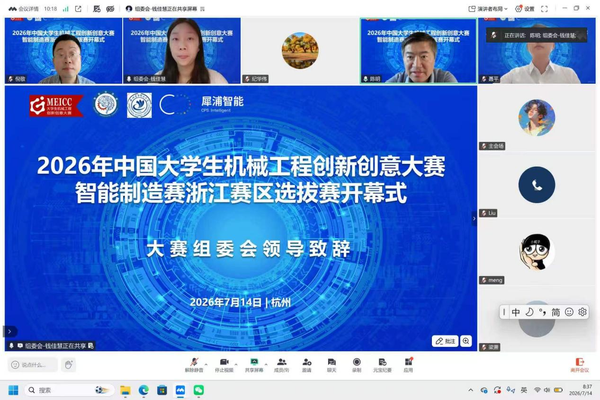
Task: Open IME settings gear
Action: point(582,312)
